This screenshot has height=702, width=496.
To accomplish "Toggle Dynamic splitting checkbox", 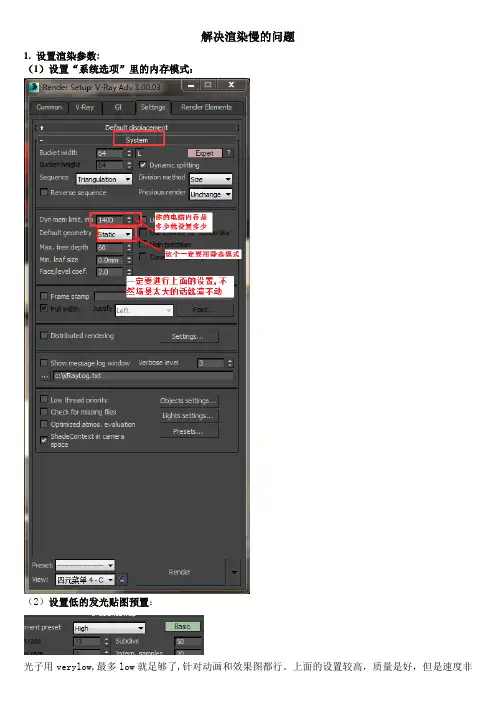I will (x=143, y=165).
